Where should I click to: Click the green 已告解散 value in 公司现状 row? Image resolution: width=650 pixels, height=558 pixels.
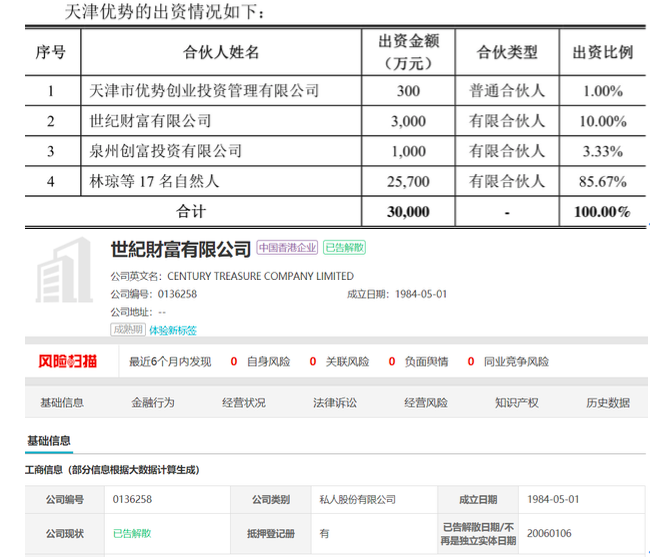(132, 533)
